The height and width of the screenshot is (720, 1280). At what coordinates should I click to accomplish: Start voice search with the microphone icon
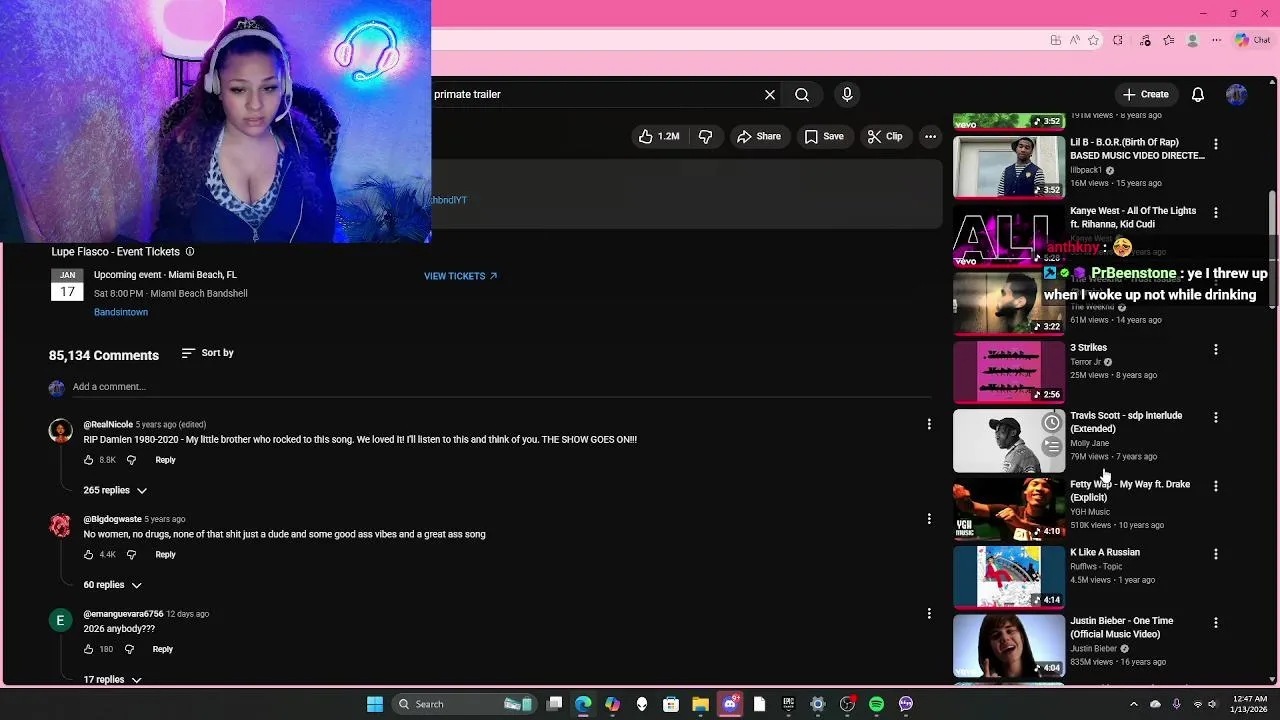point(847,94)
